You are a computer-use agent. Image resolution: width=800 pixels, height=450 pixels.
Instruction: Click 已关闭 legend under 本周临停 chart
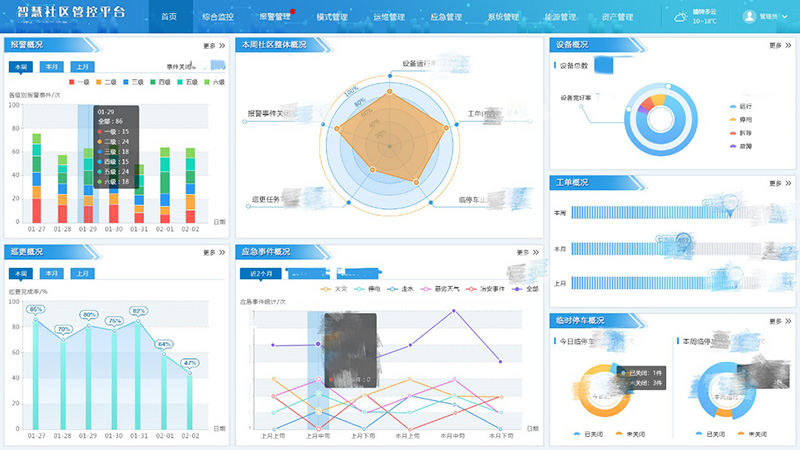[711, 434]
